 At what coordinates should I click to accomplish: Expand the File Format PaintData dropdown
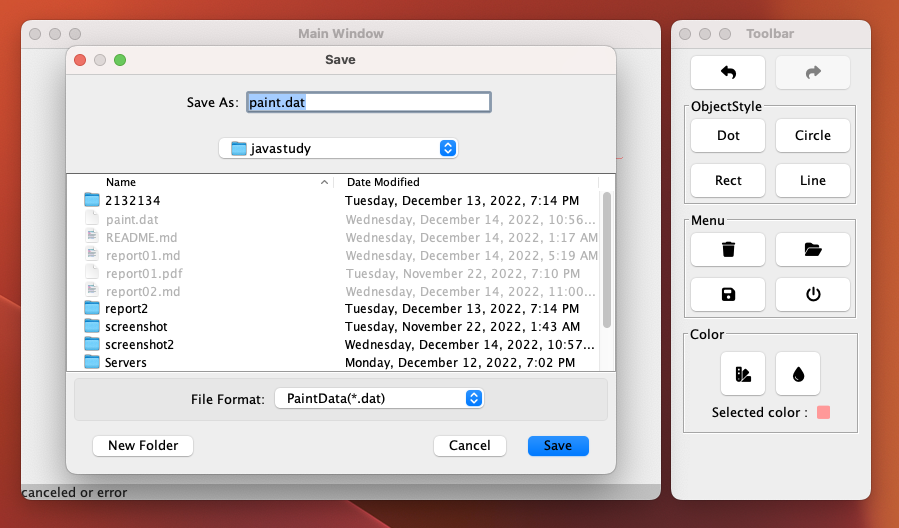[x=378, y=398]
